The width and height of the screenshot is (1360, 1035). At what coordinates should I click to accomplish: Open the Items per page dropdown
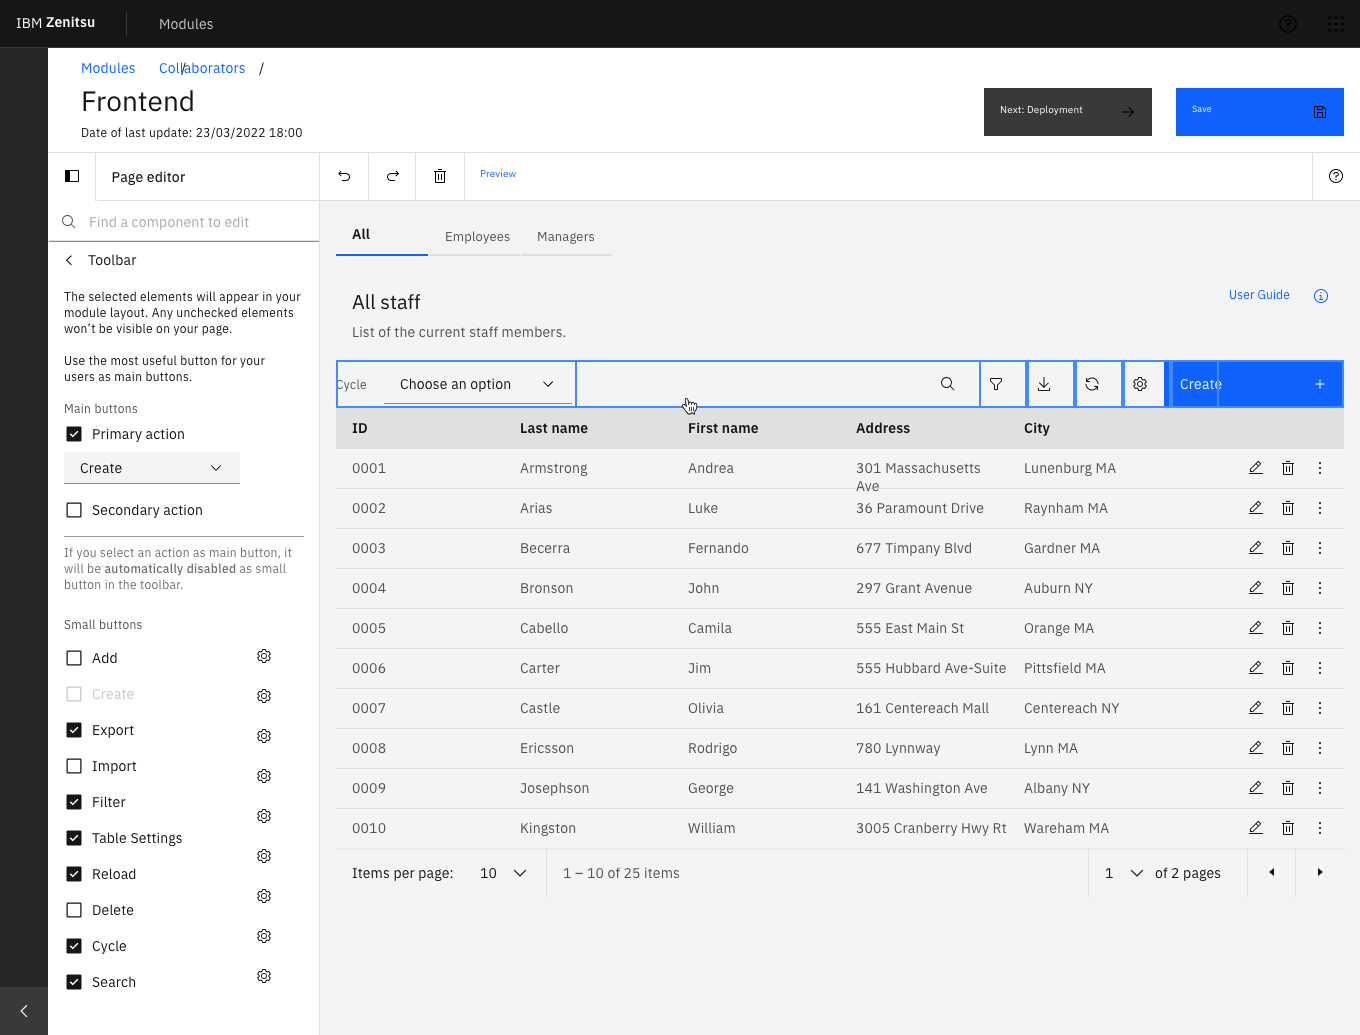[x=503, y=873]
